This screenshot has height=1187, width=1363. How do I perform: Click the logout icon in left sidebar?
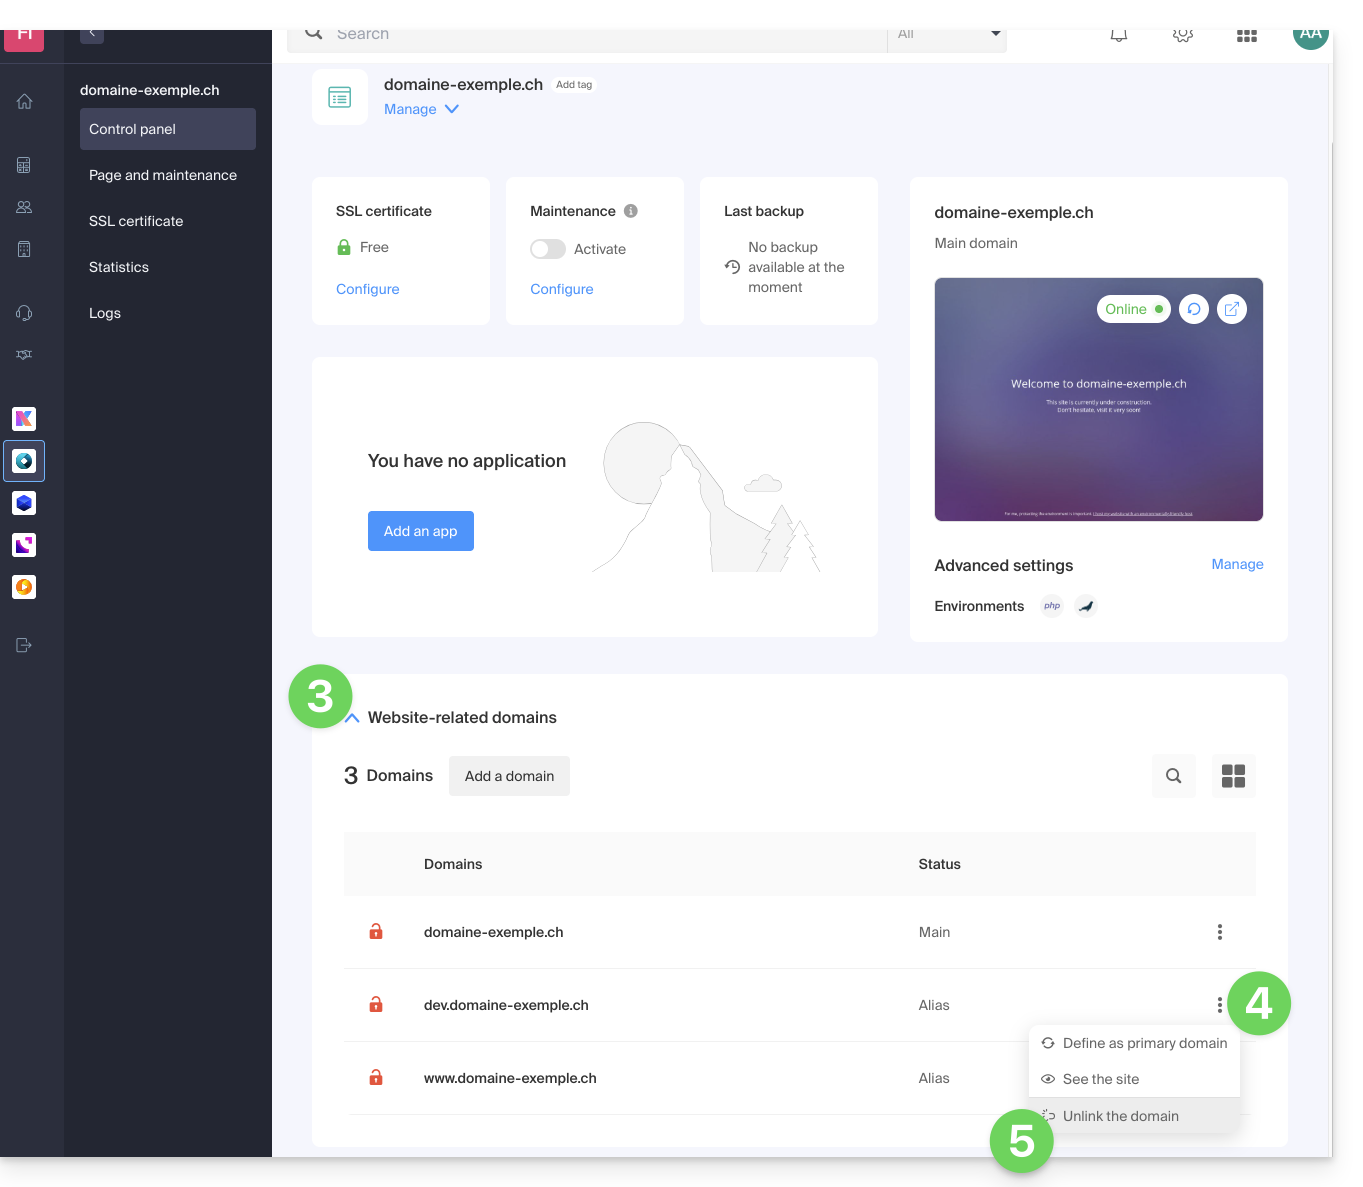pyautogui.click(x=25, y=645)
